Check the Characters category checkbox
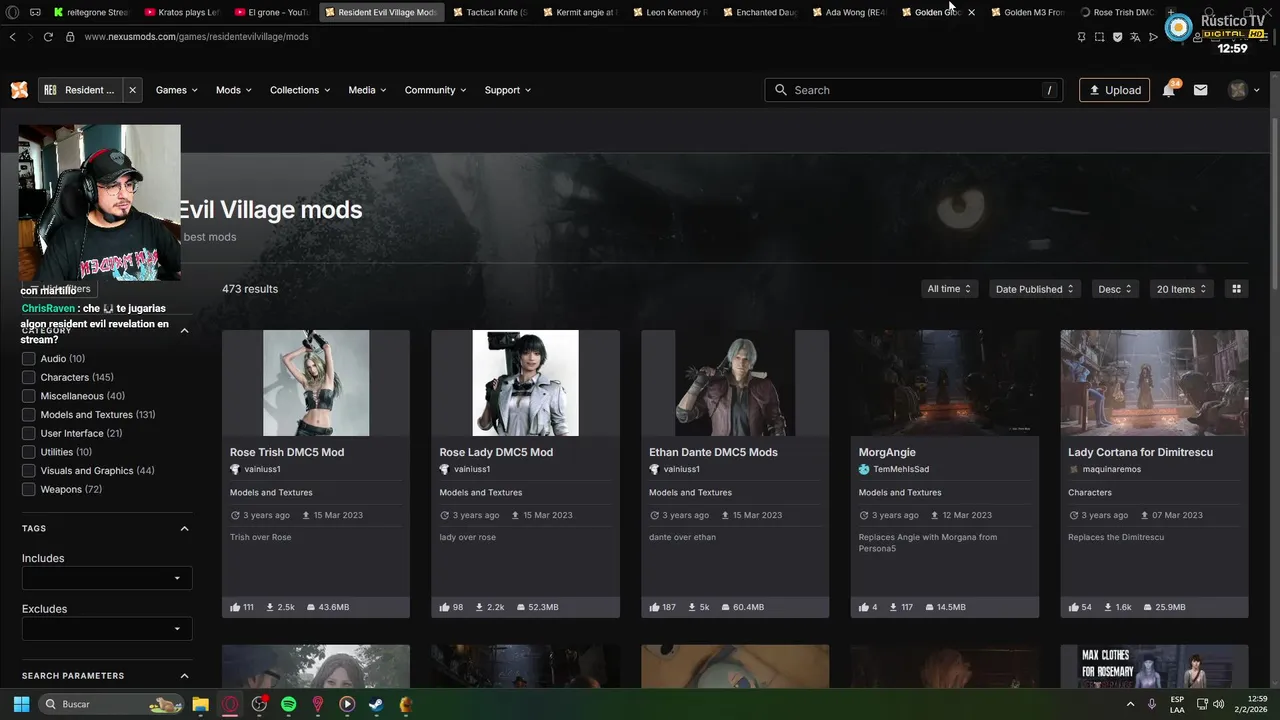The height and width of the screenshot is (720, 1280). click(28, 377)
